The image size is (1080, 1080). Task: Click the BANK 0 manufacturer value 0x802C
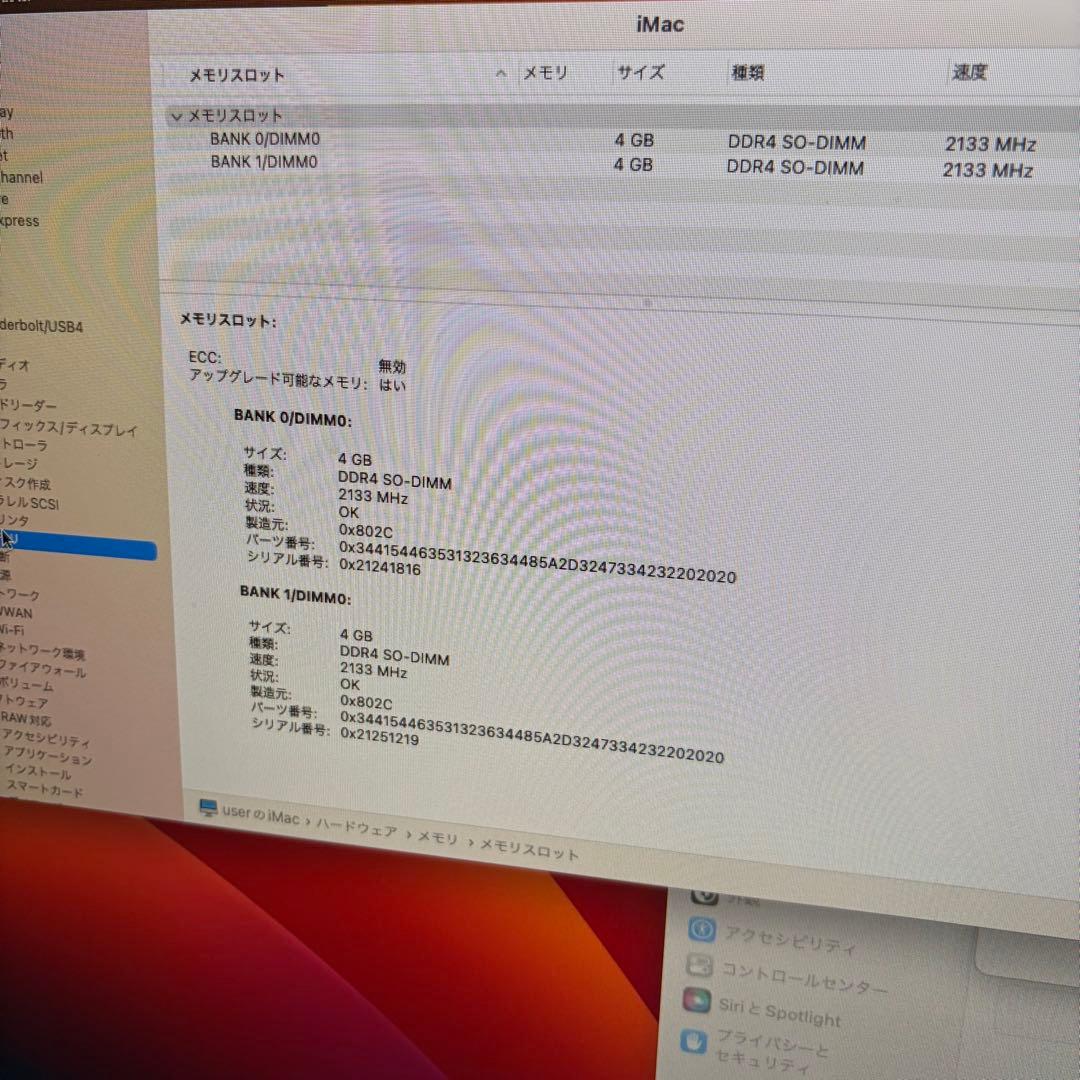(x=365, y=531)
